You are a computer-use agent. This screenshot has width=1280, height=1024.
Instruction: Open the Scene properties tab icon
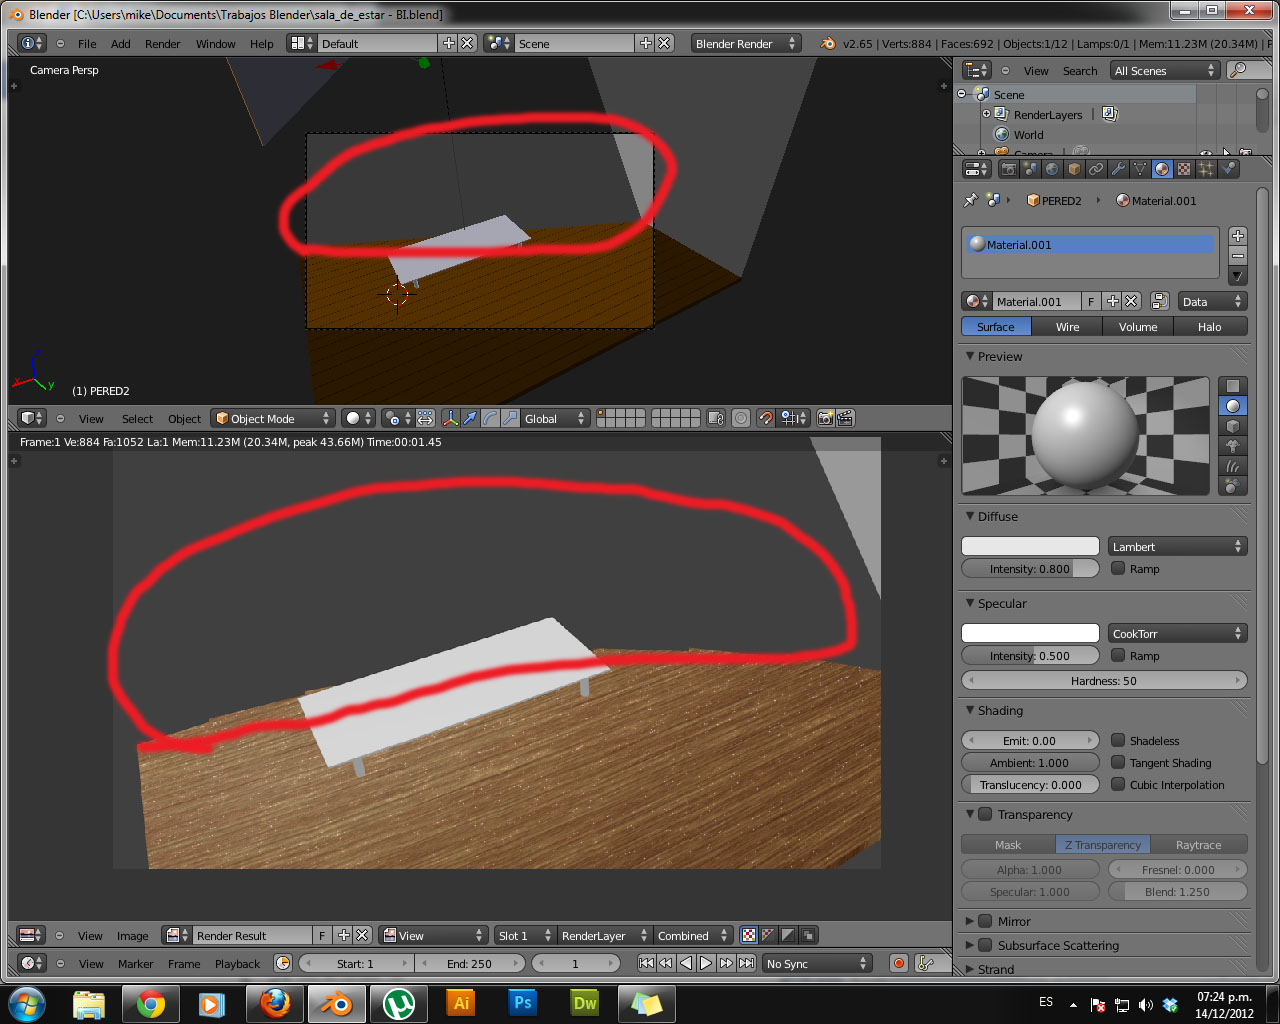coord(1030,169)
